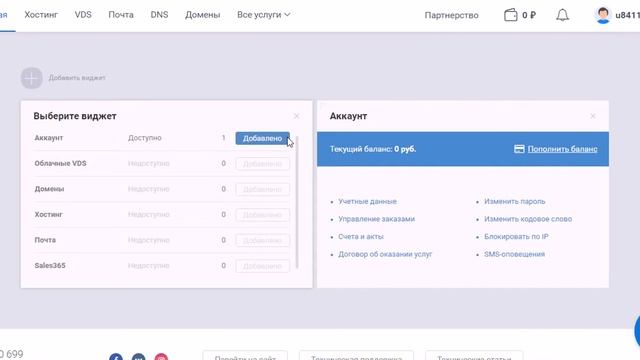Click Добавлено button for Аккаунт
This screenshot has height=360, width=640.
point(262,138)
